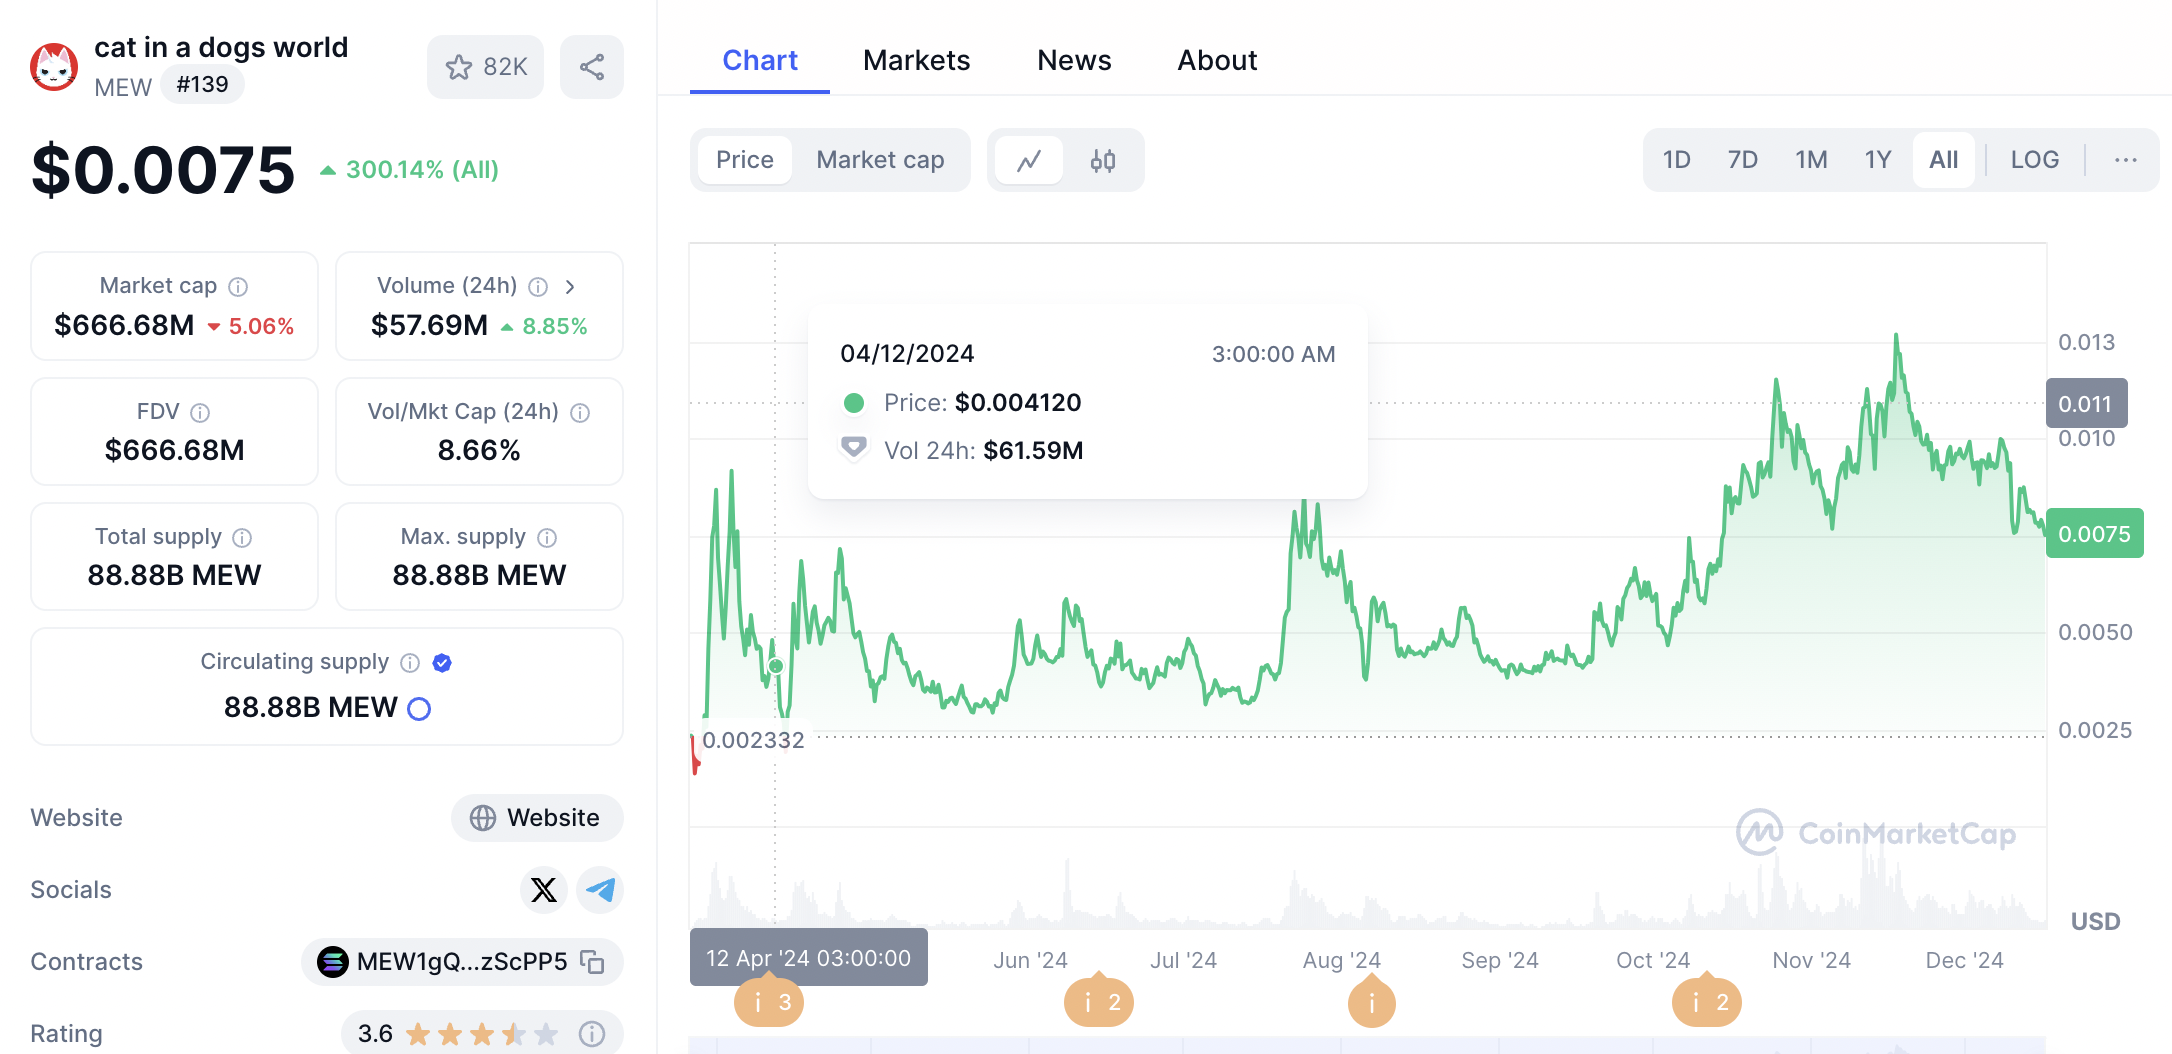Viewport: 2172px width, 1054px height.
Task: Open the Telegram social link
Action: click(x=600, y=890)
